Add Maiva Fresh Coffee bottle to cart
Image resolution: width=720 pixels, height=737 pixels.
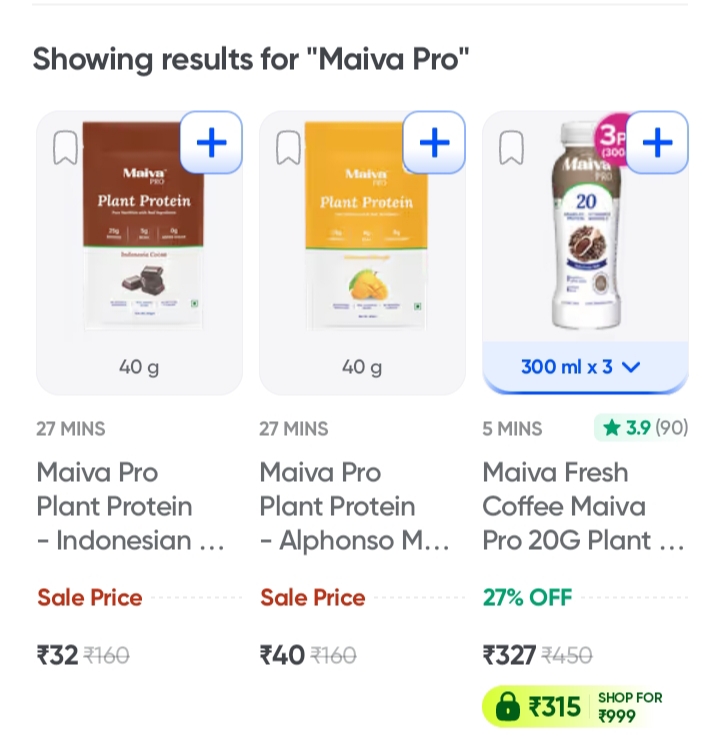(x=657, y=143)
